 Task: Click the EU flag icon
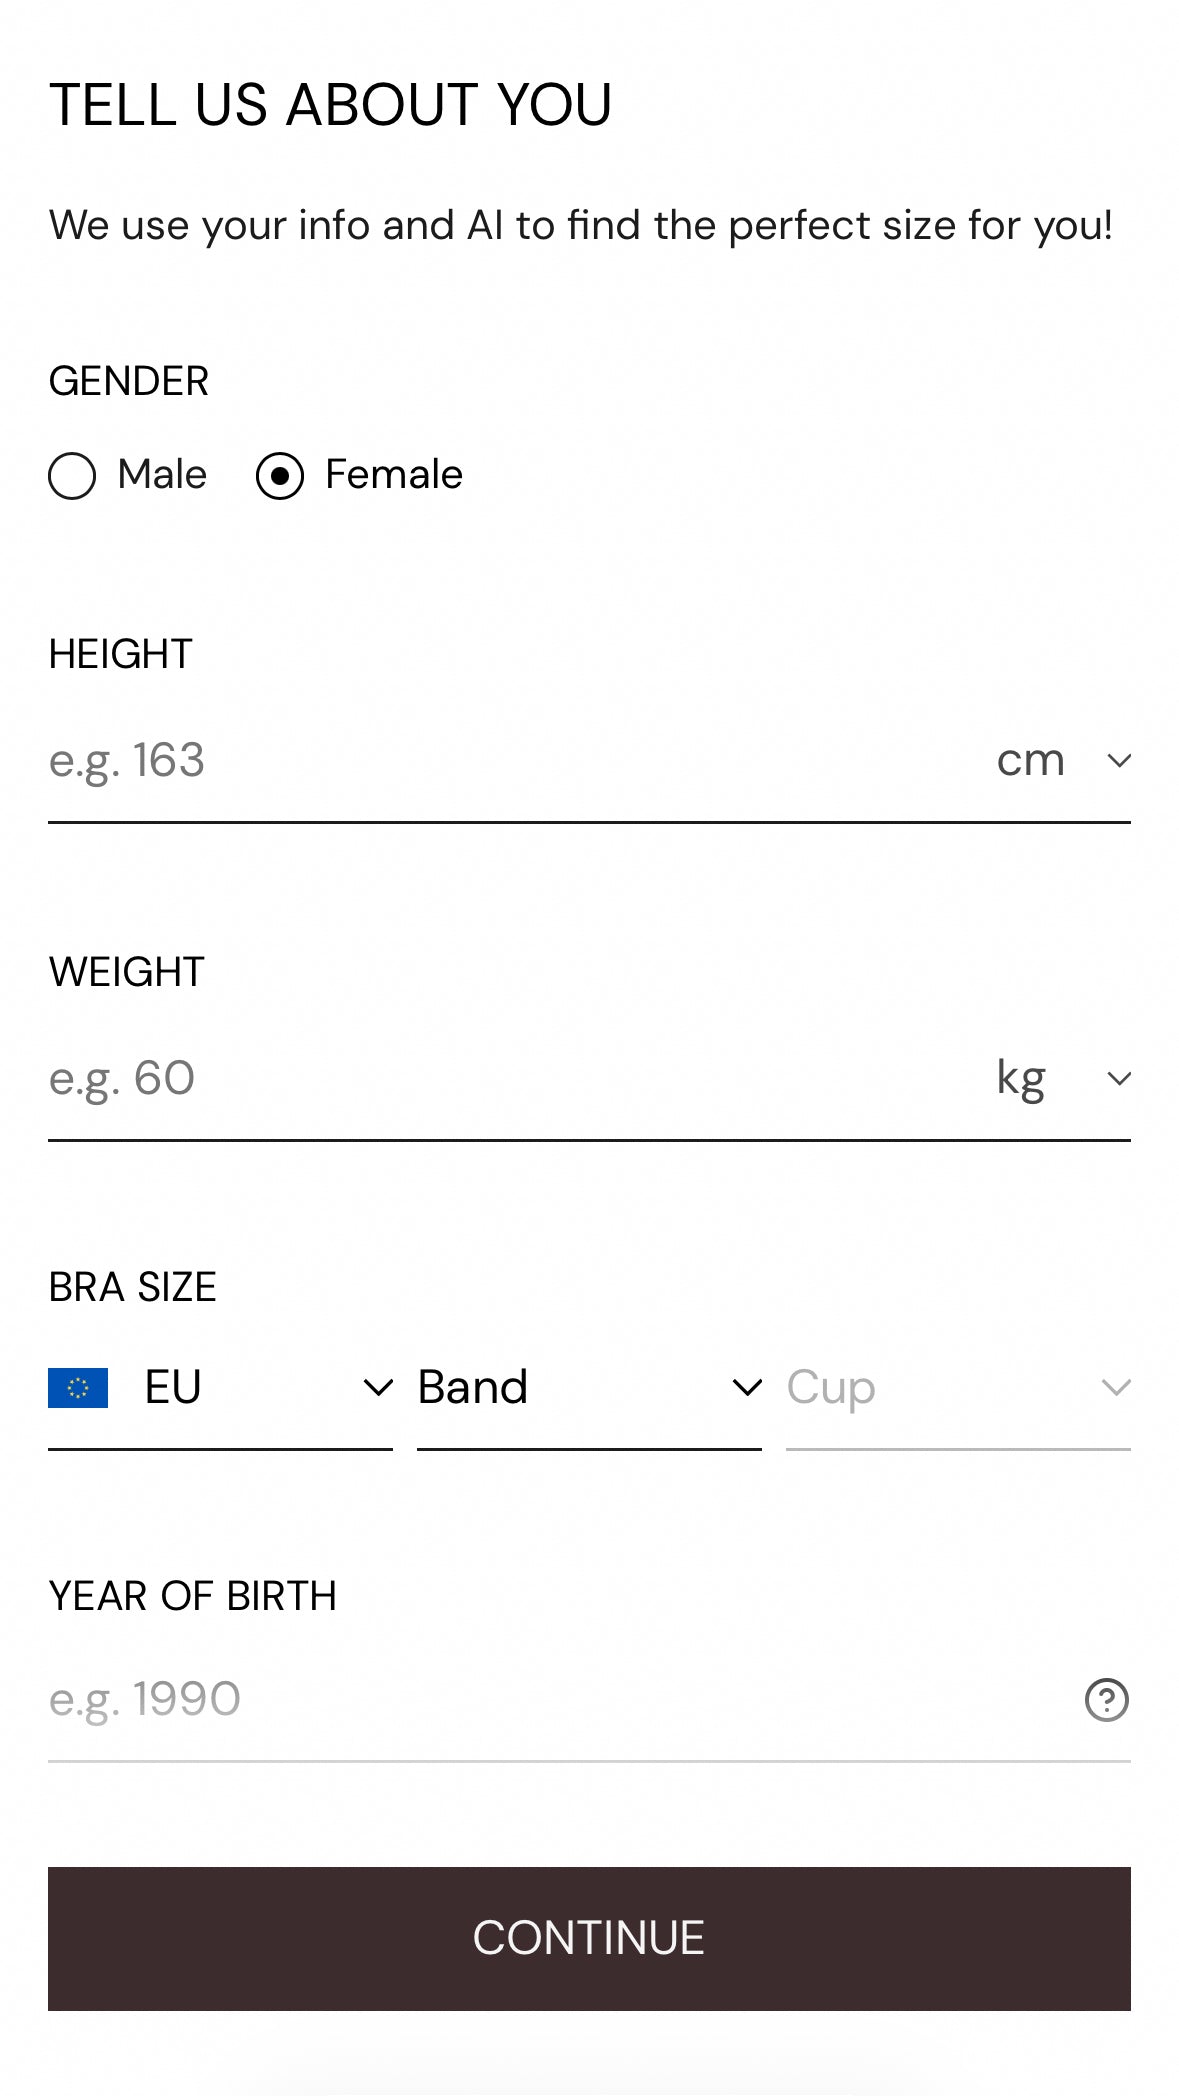click(78, 1388)
